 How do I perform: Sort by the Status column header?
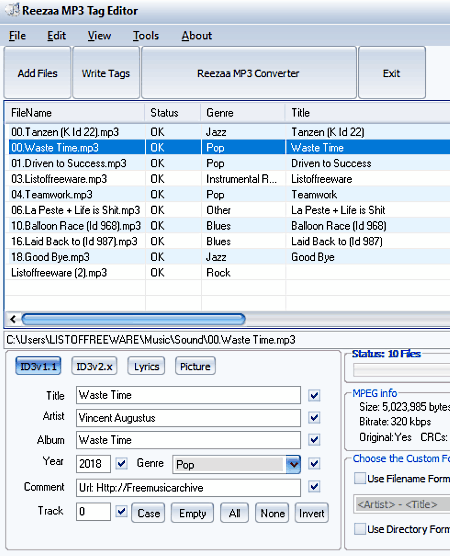[x=173, y=113]
